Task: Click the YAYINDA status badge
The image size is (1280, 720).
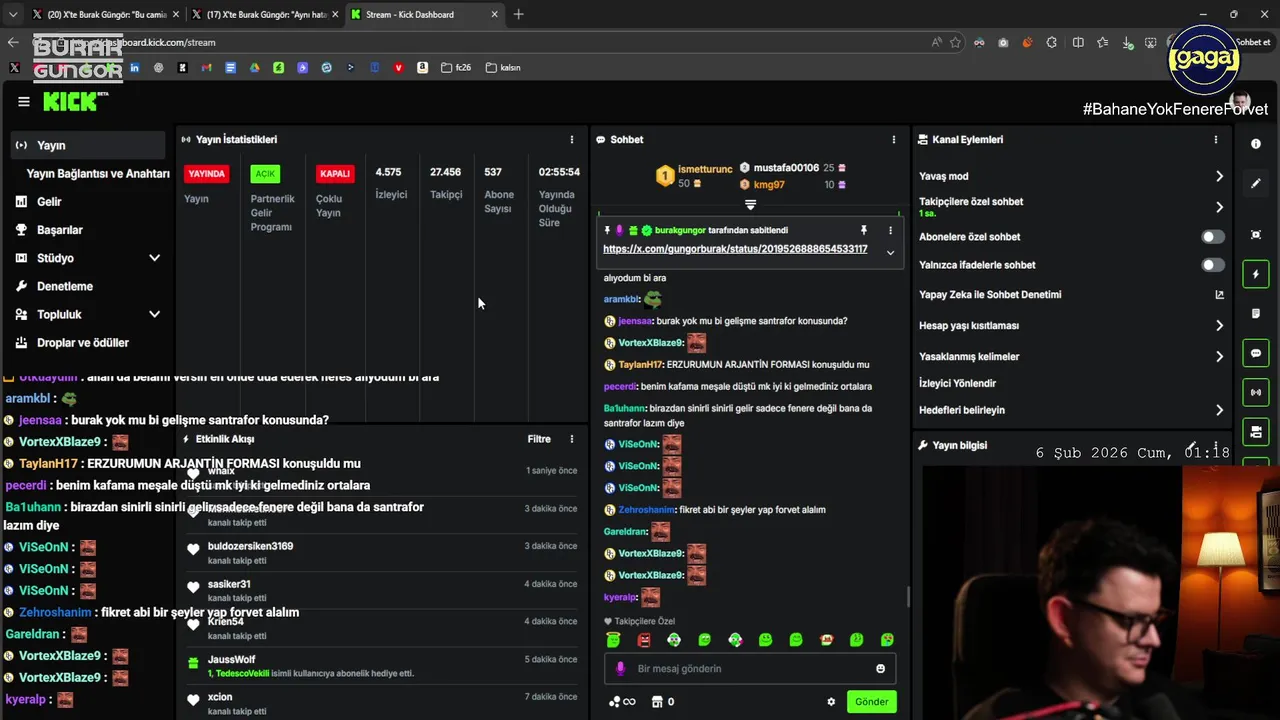Action: pos(206,174)
